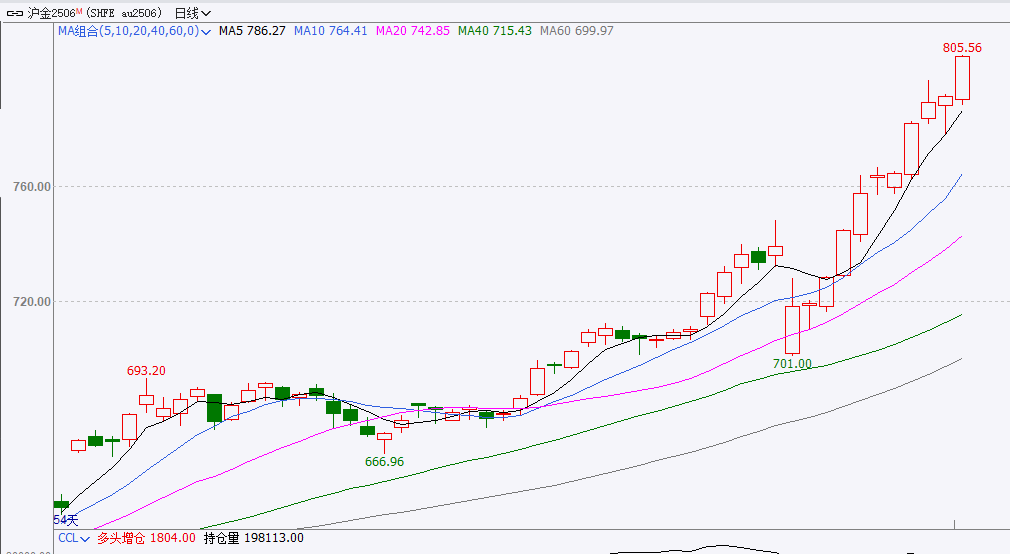Click the link icon beside 沪金2506
The width and height of the screenshot is (1010, 554).
tap(15, 13)
